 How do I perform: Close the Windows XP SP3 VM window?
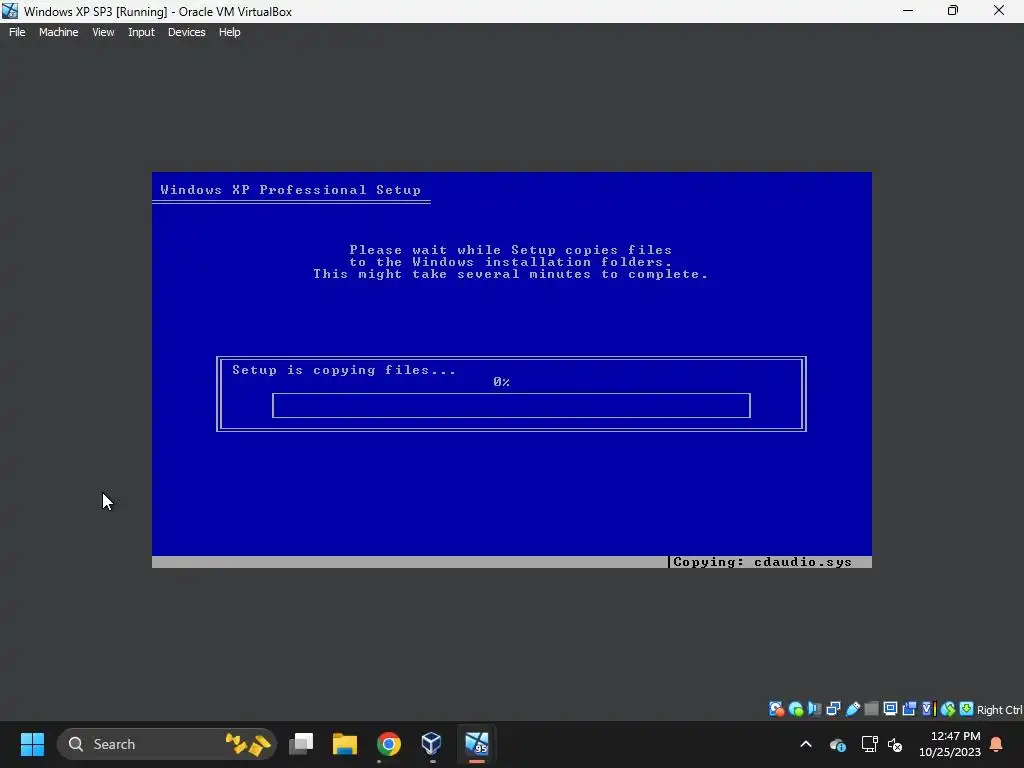click(x=999, y=11)
